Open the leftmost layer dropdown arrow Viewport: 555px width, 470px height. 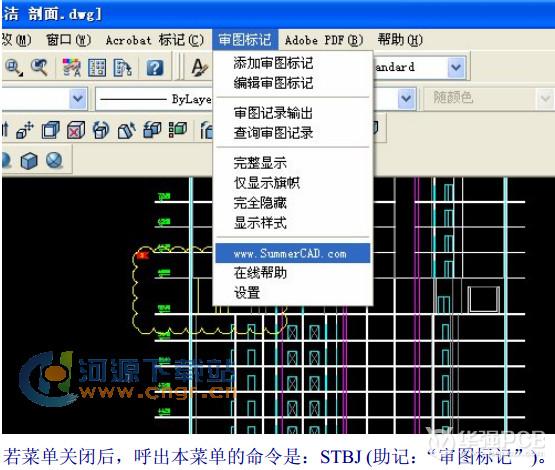click(x=78, y=99)
